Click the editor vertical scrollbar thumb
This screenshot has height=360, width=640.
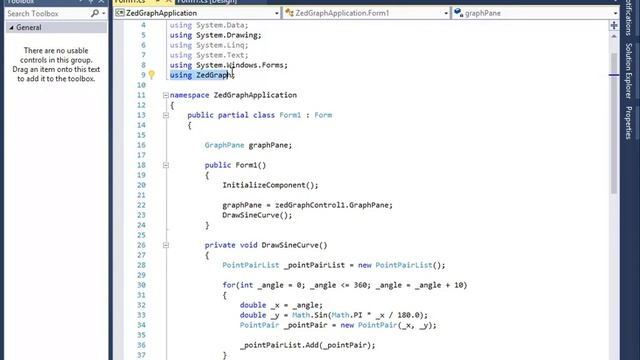tap(614, 123)
